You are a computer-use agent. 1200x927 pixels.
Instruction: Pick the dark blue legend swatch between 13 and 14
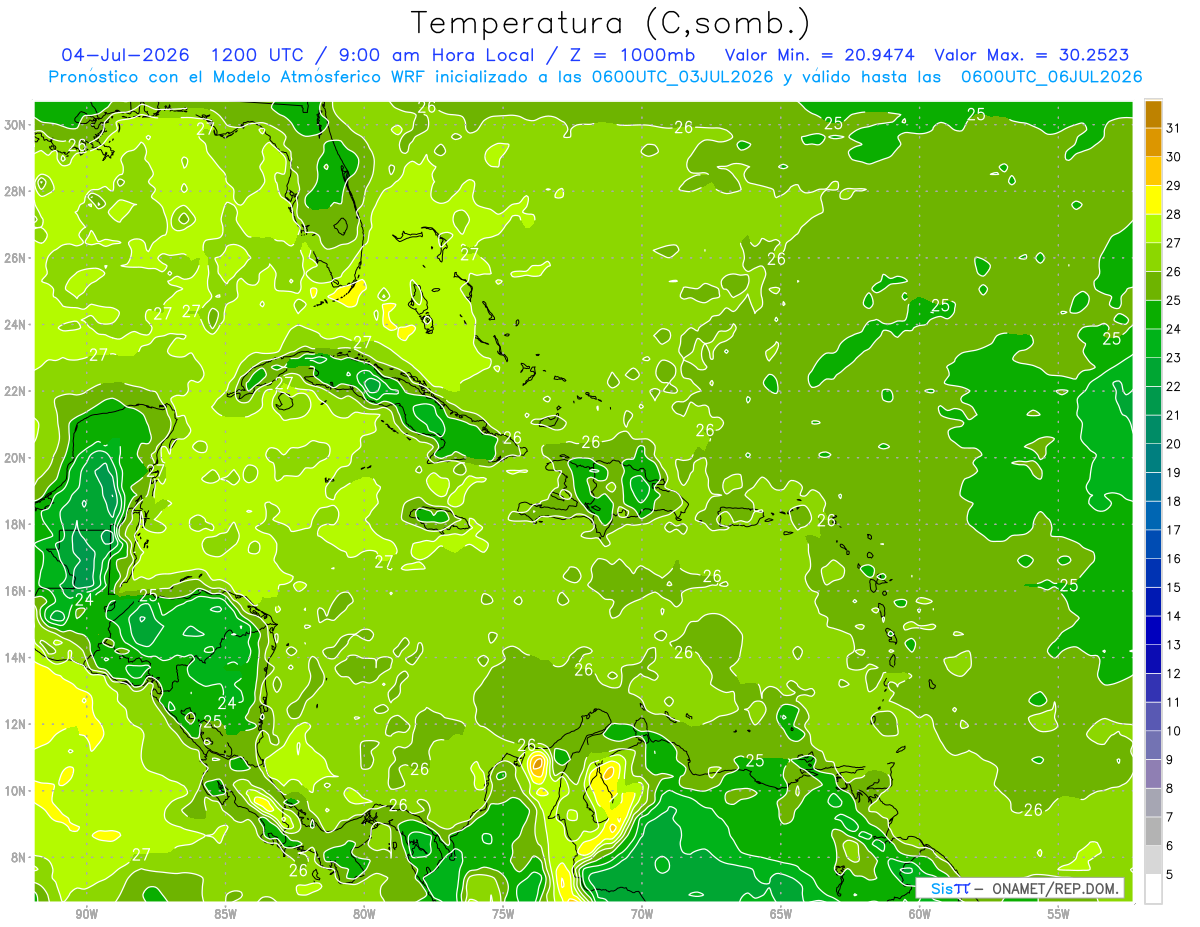1153,631
